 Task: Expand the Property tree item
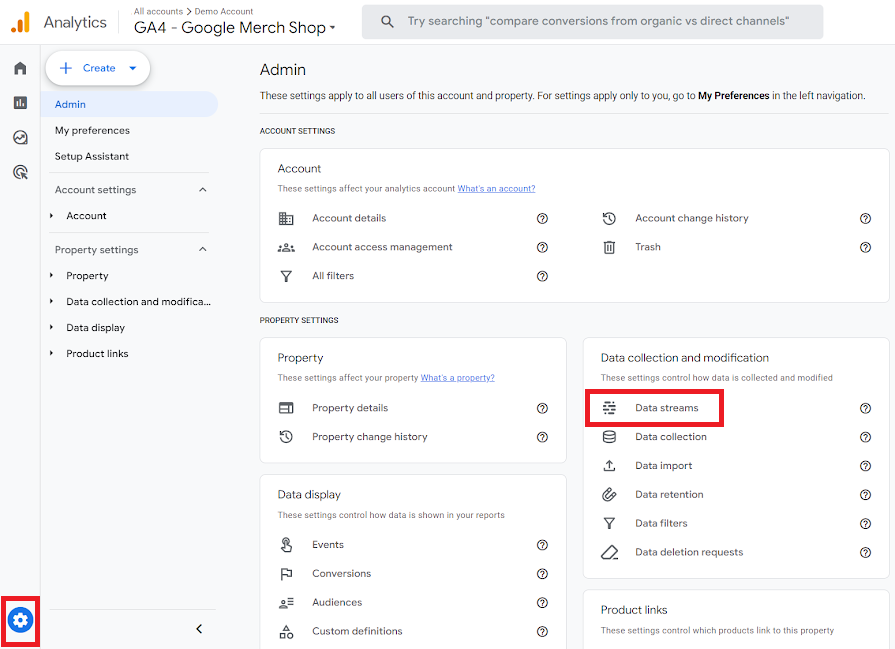(x=51, y=276)
